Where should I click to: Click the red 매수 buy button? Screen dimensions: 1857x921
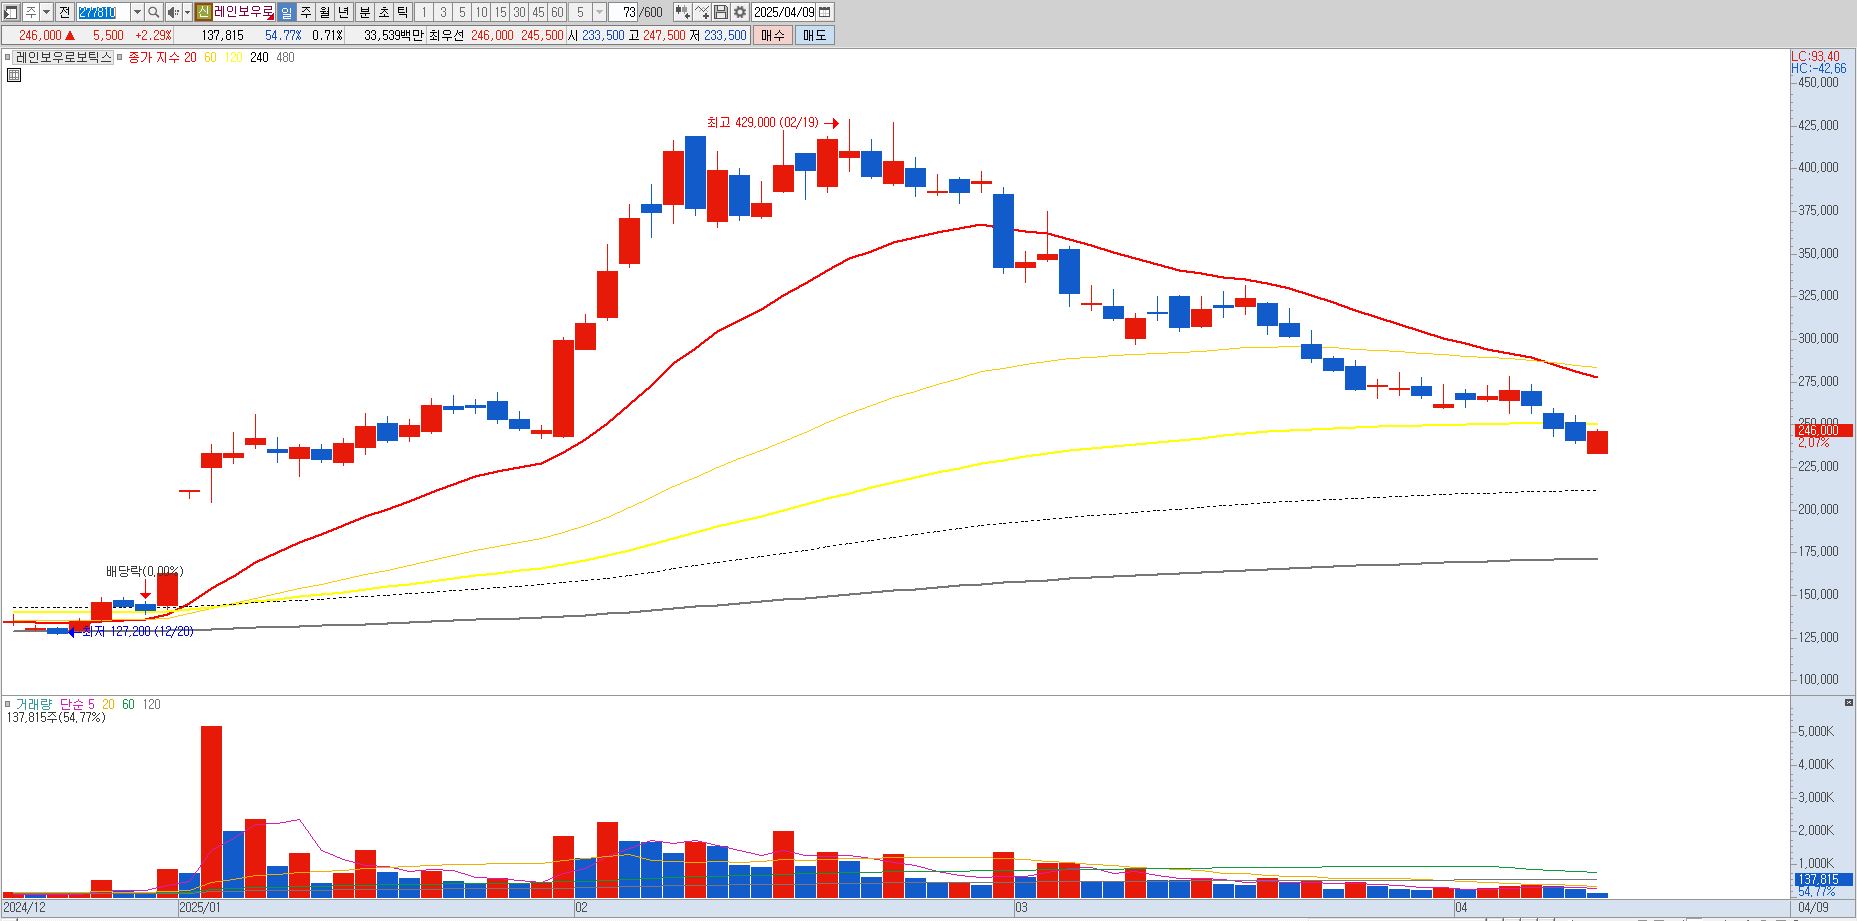click(773, 35)
